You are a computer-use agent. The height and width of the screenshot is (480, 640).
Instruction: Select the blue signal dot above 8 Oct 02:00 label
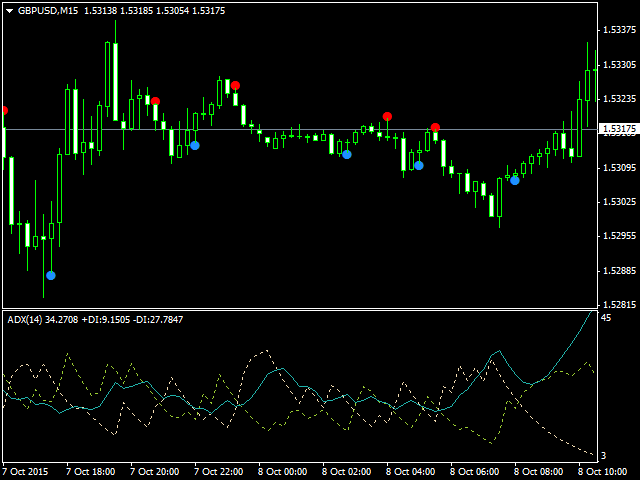[x=347, y=155]
